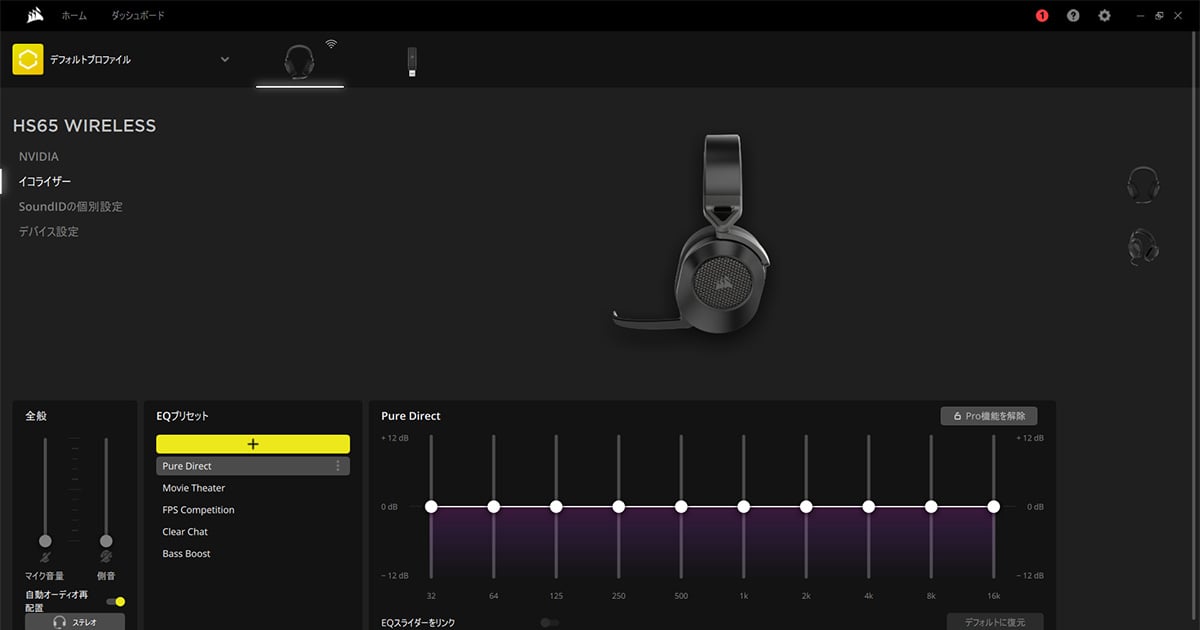Click the 125 Hz EQ slider handle

[556, 507]
